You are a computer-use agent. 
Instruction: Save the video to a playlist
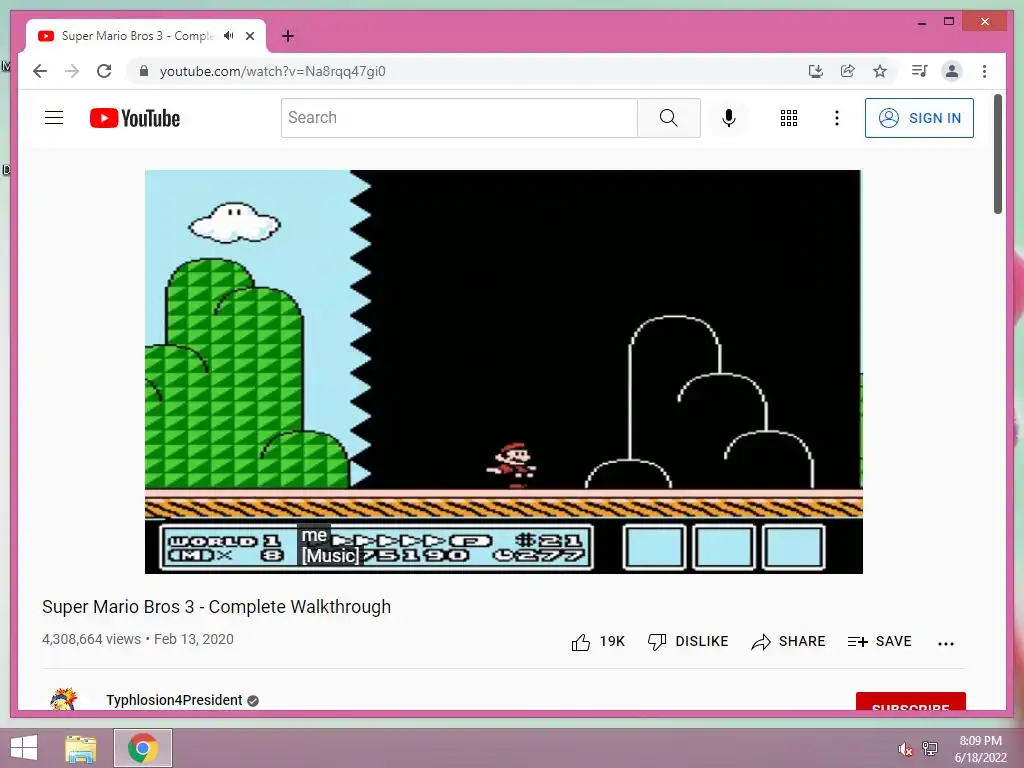tap(879, 642)
